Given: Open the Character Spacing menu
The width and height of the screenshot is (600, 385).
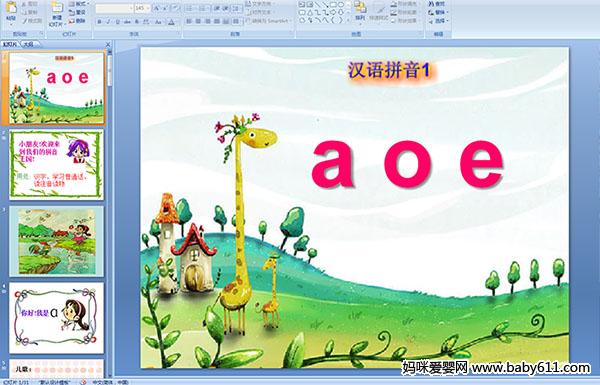Looking at the screenshot, I should point(146,22).
